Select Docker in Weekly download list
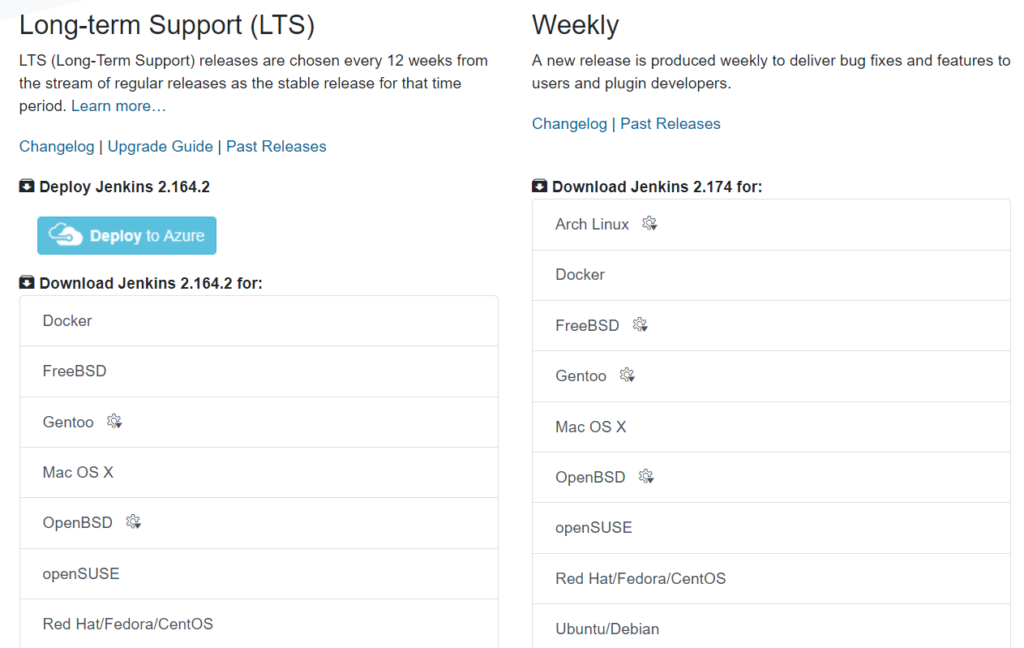The image size is (1024, 648). click(x=771, y=275)
